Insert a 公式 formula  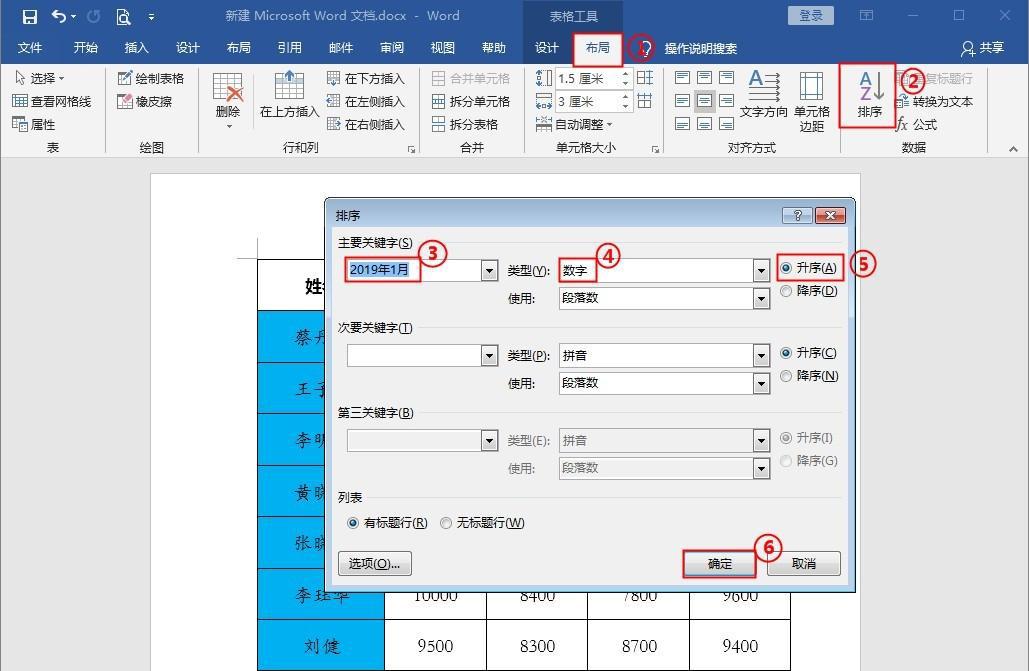point(917,124)
